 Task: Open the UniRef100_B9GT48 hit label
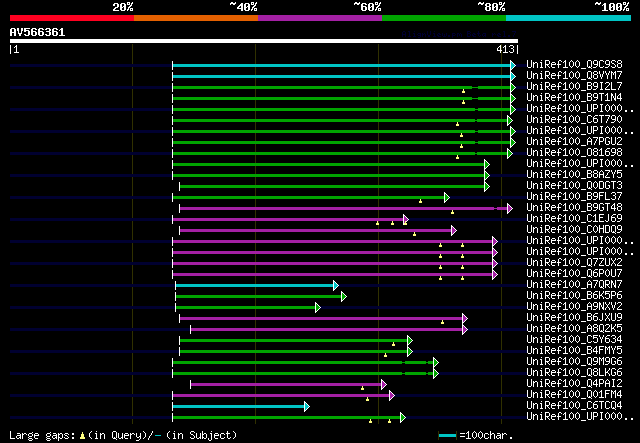[x=574, y=208]
